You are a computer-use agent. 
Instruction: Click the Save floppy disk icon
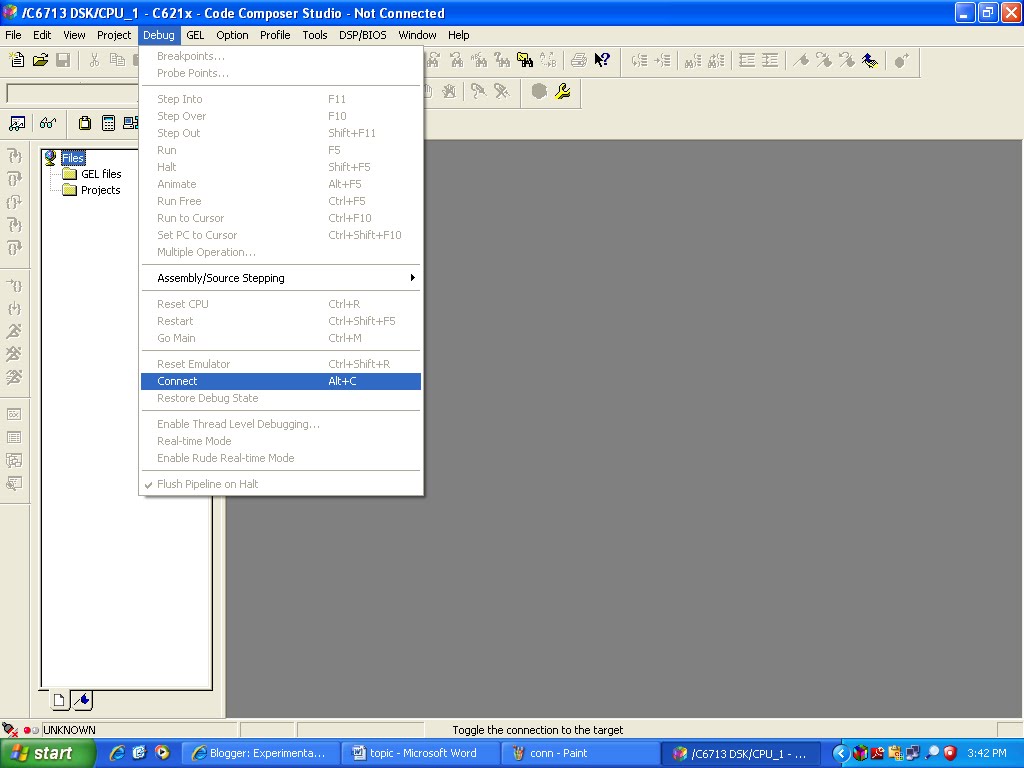click(x=63, y=61)
